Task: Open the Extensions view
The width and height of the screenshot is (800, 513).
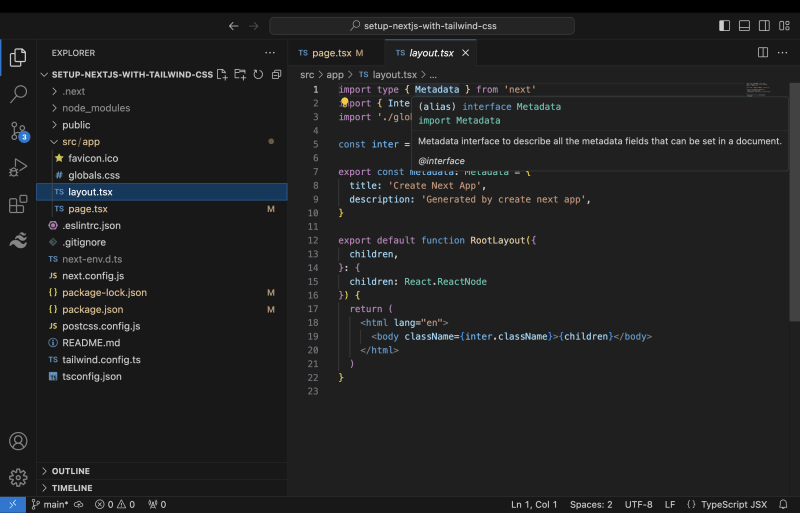Action: click(x=18, y=204)
